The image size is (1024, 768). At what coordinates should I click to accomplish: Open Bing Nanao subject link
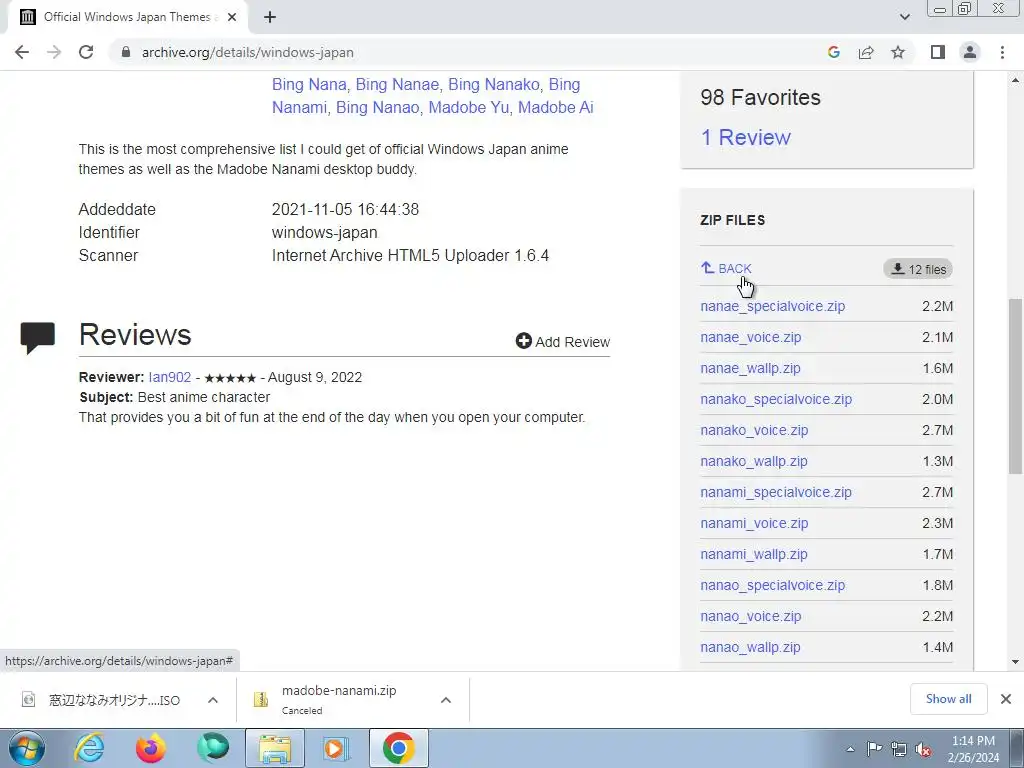377,107
